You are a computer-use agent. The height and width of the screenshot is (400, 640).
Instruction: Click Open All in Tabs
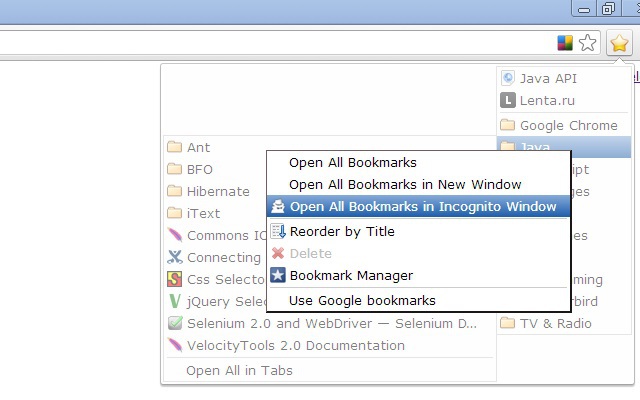(x=239, y=370)
